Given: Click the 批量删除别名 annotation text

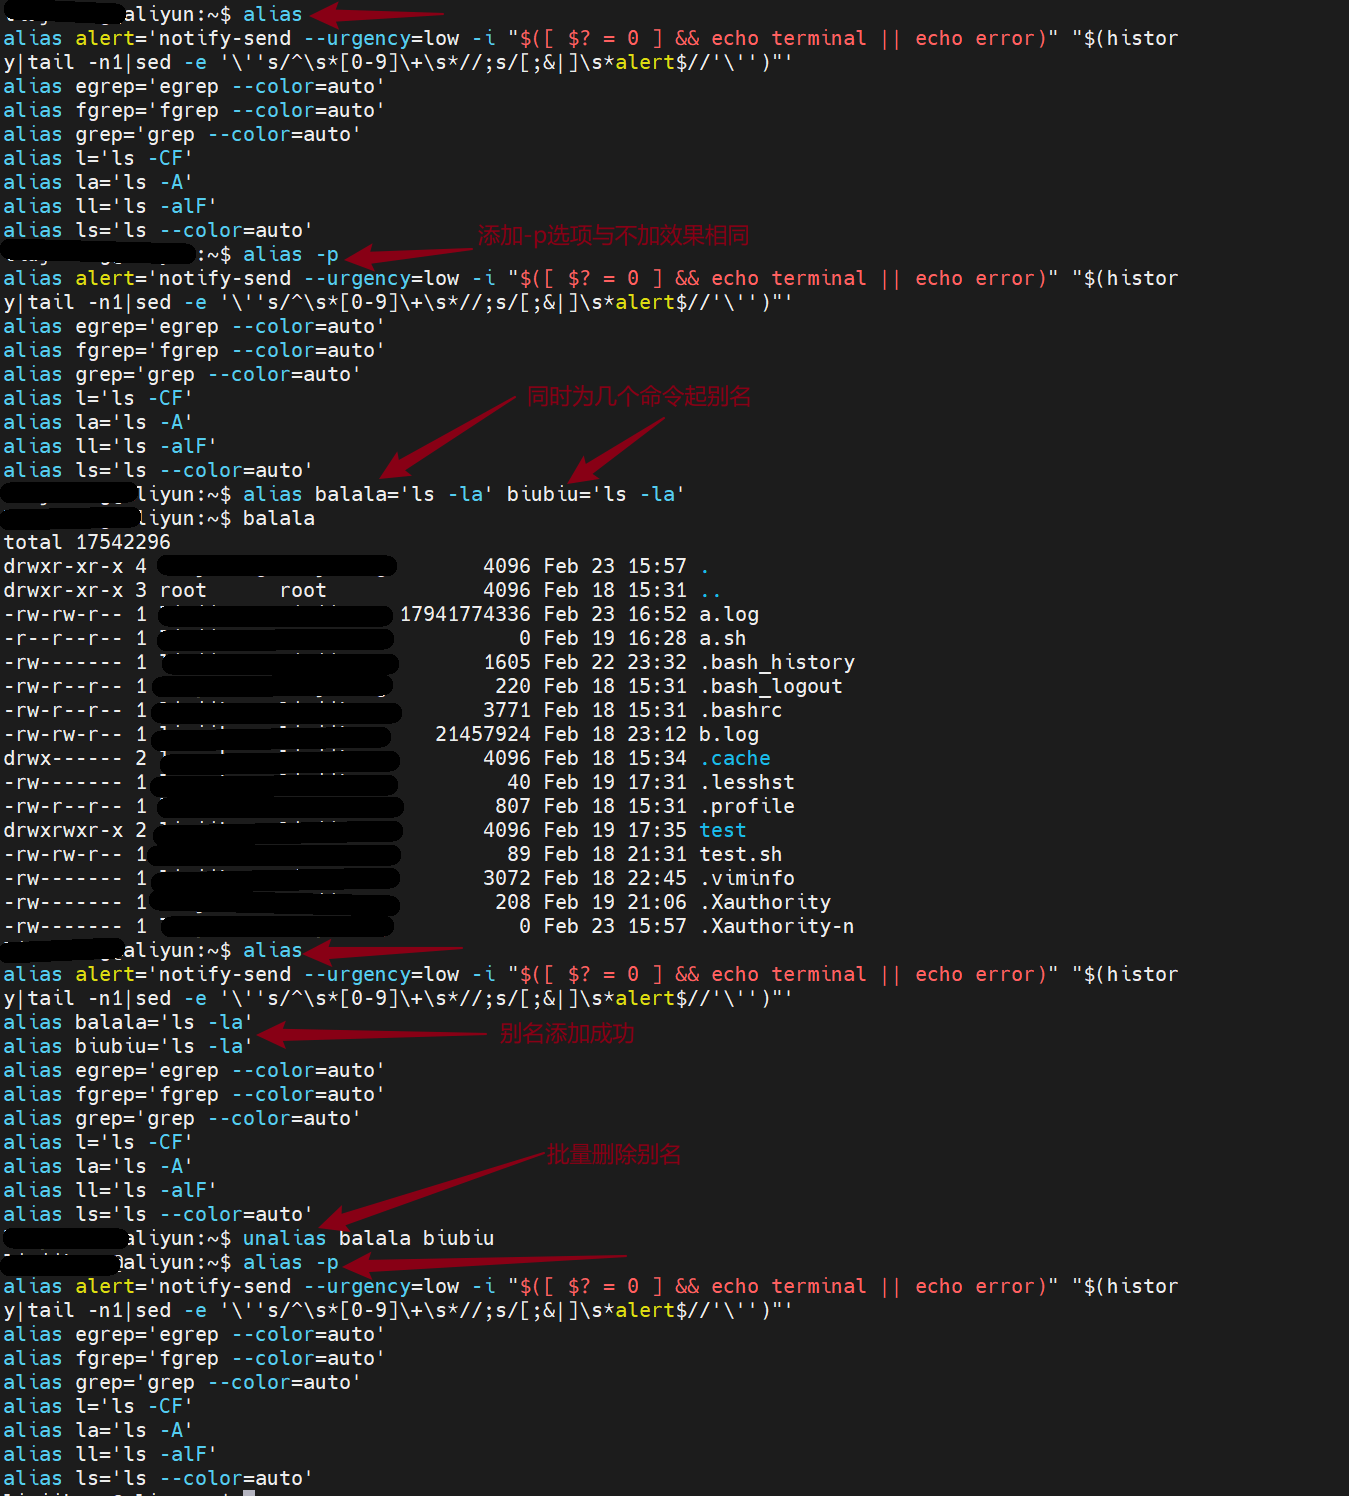Looking at the screenshot, I should click(x=612, y=1154).
